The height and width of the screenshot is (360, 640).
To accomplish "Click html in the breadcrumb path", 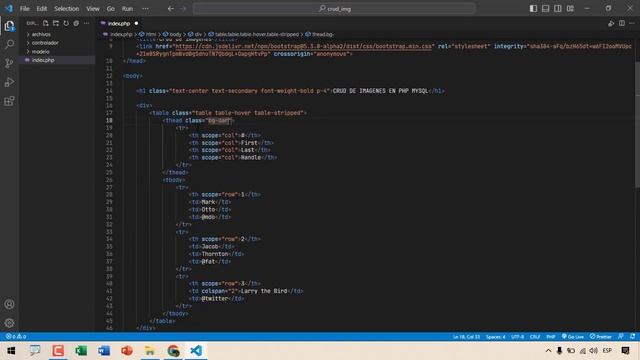I will click(x=151, y=34).
